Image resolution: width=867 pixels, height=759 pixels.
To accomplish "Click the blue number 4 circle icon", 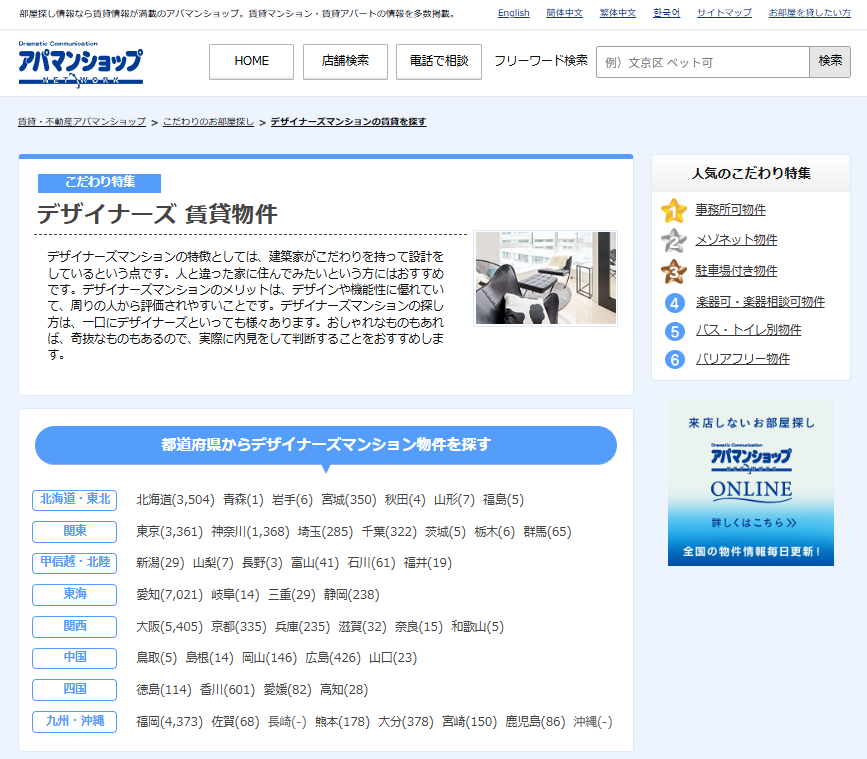I will pos(674,303).
